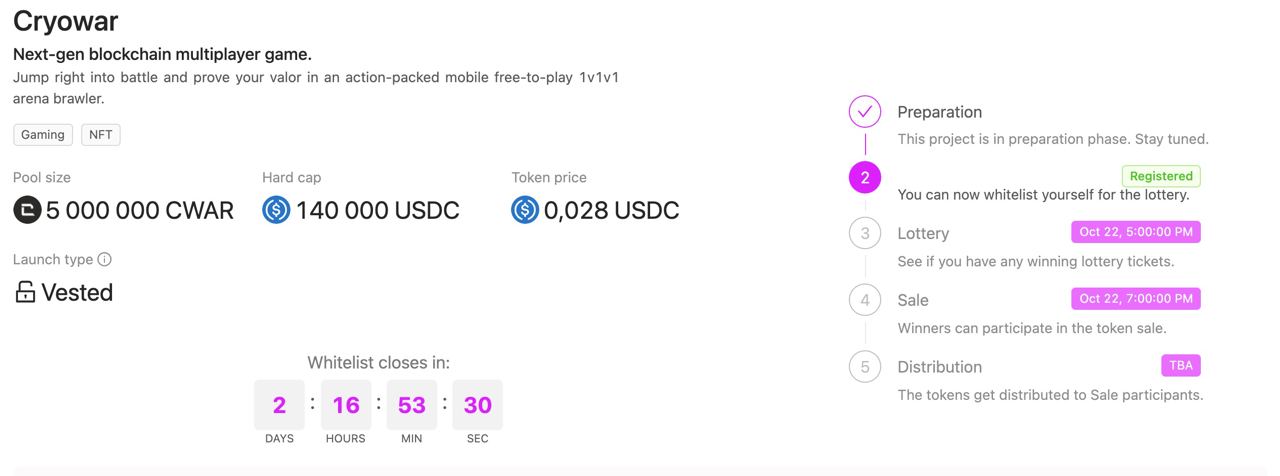Click the Sale date badge Oct 22, 7:00:00 PM
This screenshot has height=476, width=1280.
point(1136,298)
